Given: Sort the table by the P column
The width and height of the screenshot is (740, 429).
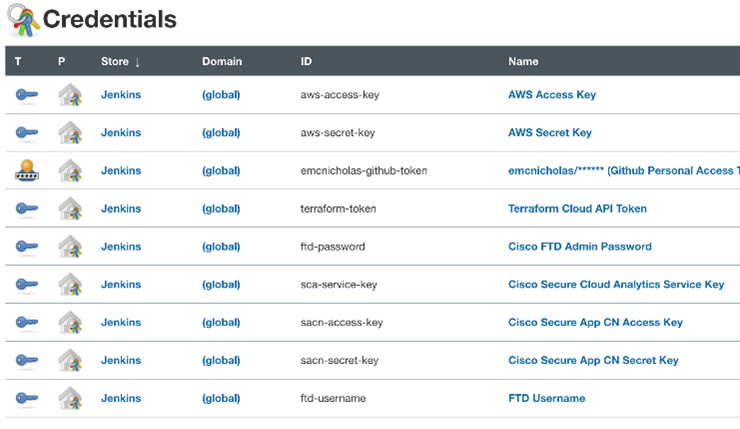Looking at the screenshot, I should click(x=61, y=61).
